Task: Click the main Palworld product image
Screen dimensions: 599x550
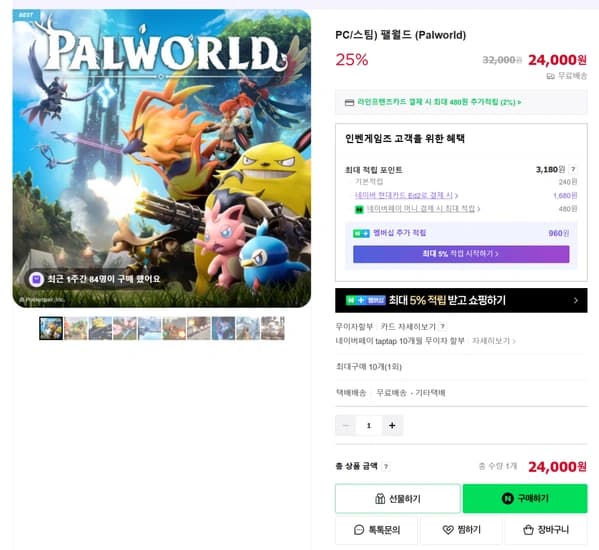Action: (162, 158)
